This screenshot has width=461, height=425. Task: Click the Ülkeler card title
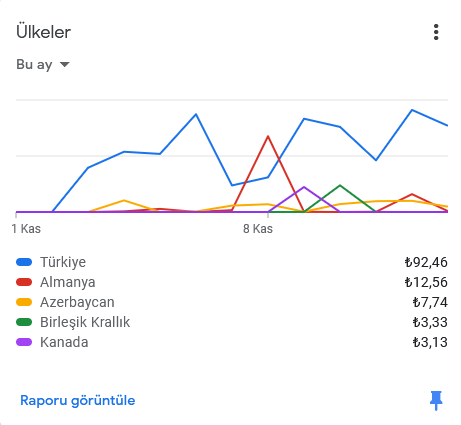coord(43,32)
